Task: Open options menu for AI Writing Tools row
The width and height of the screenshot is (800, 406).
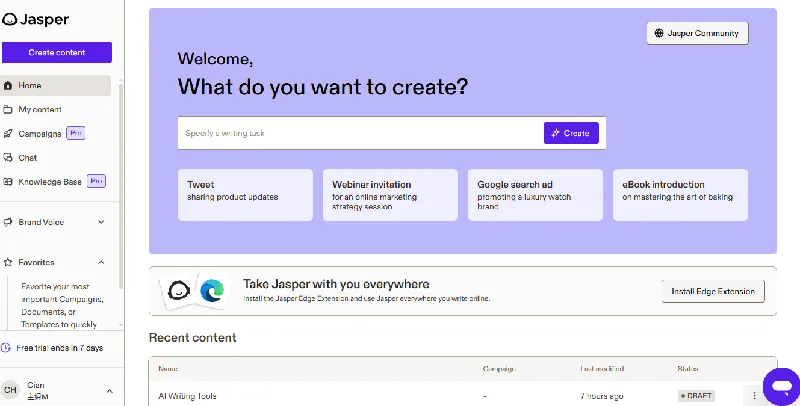Action: tap(755, 396)
